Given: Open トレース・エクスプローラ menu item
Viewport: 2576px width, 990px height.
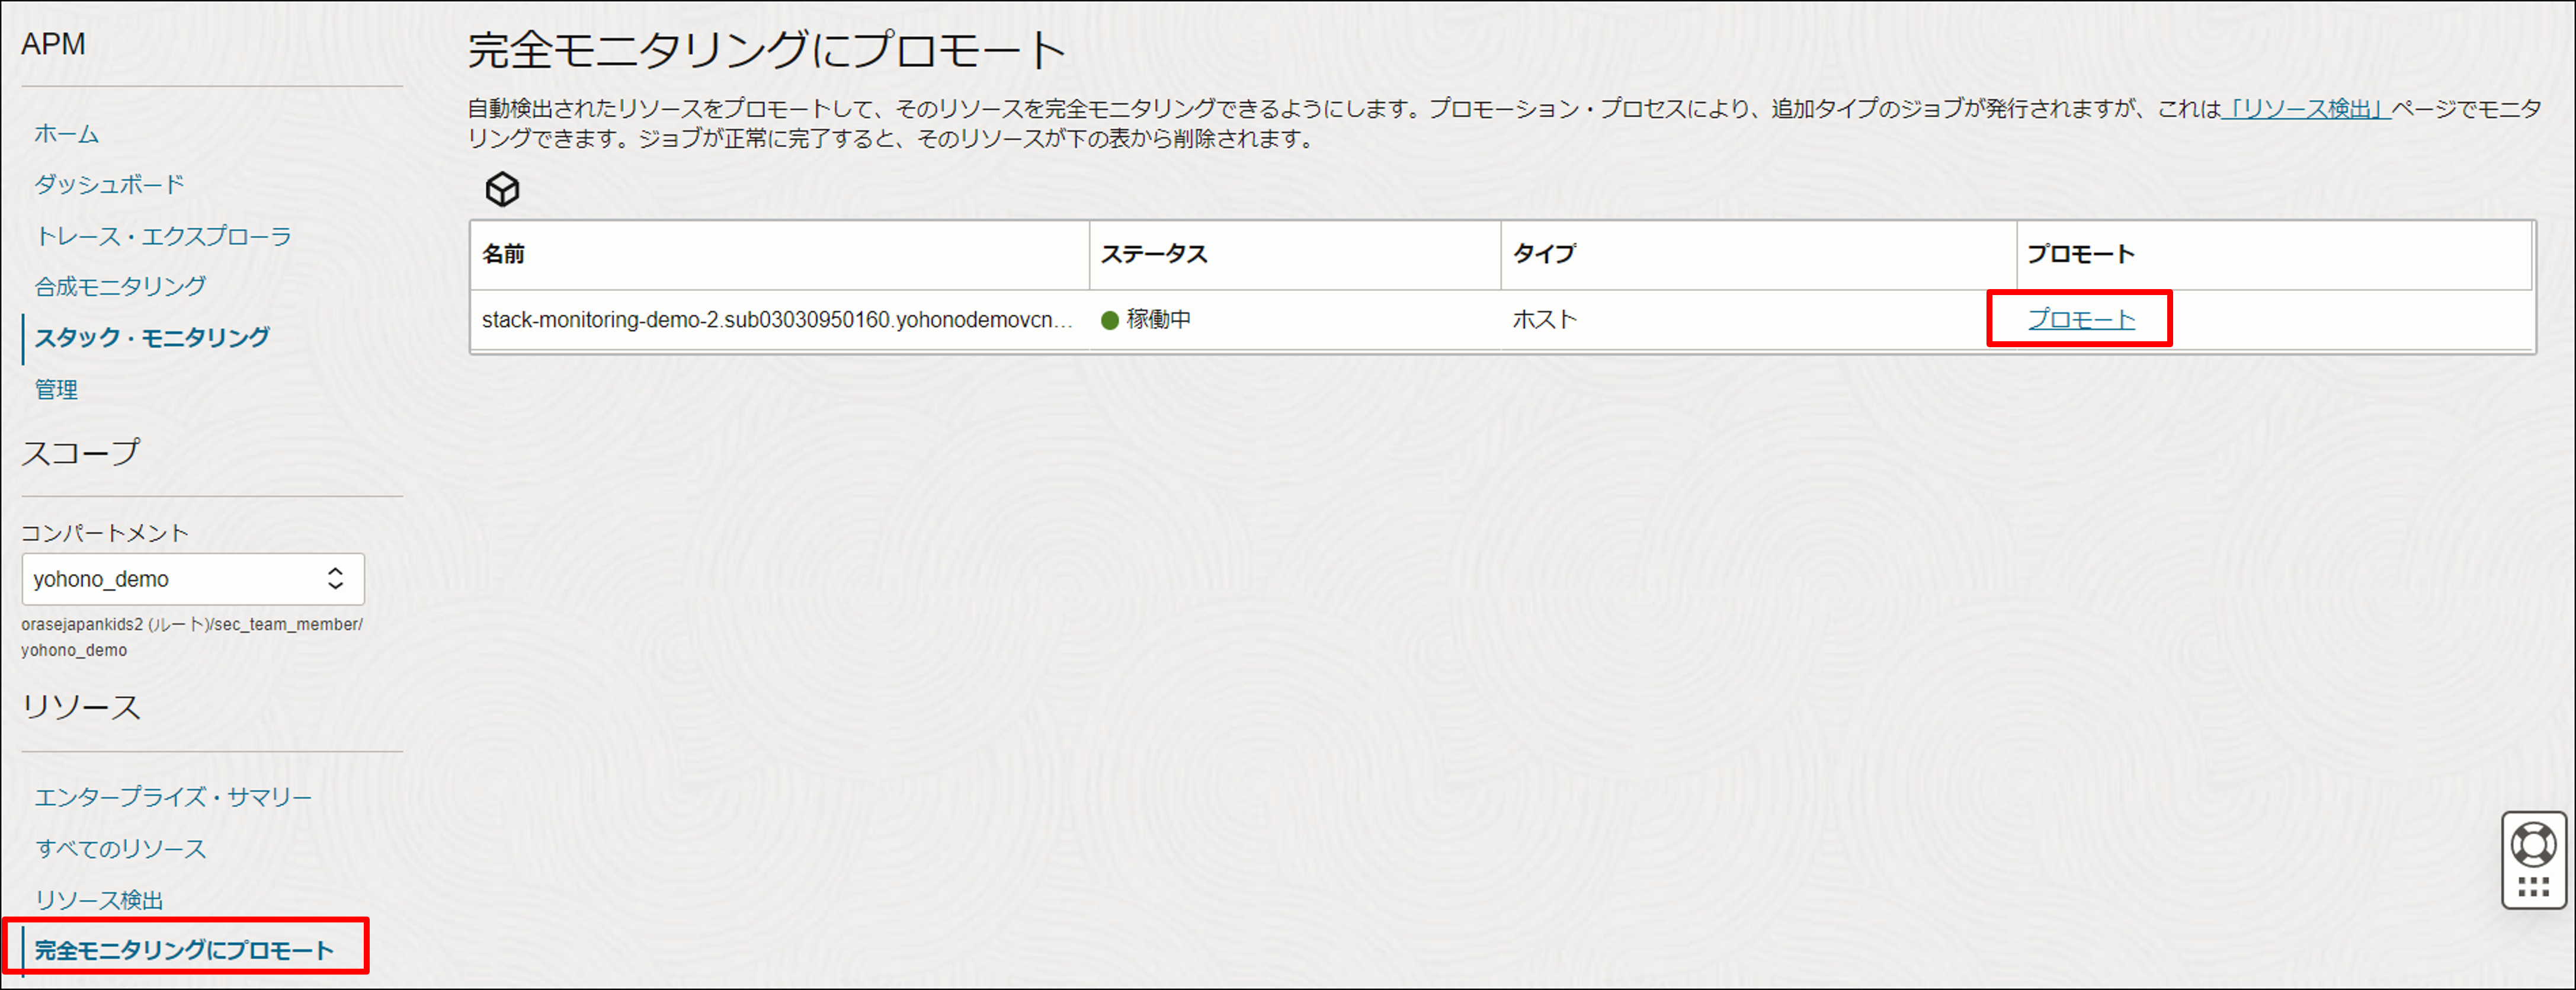Looking at the screenshot, I should pos(163,236).
